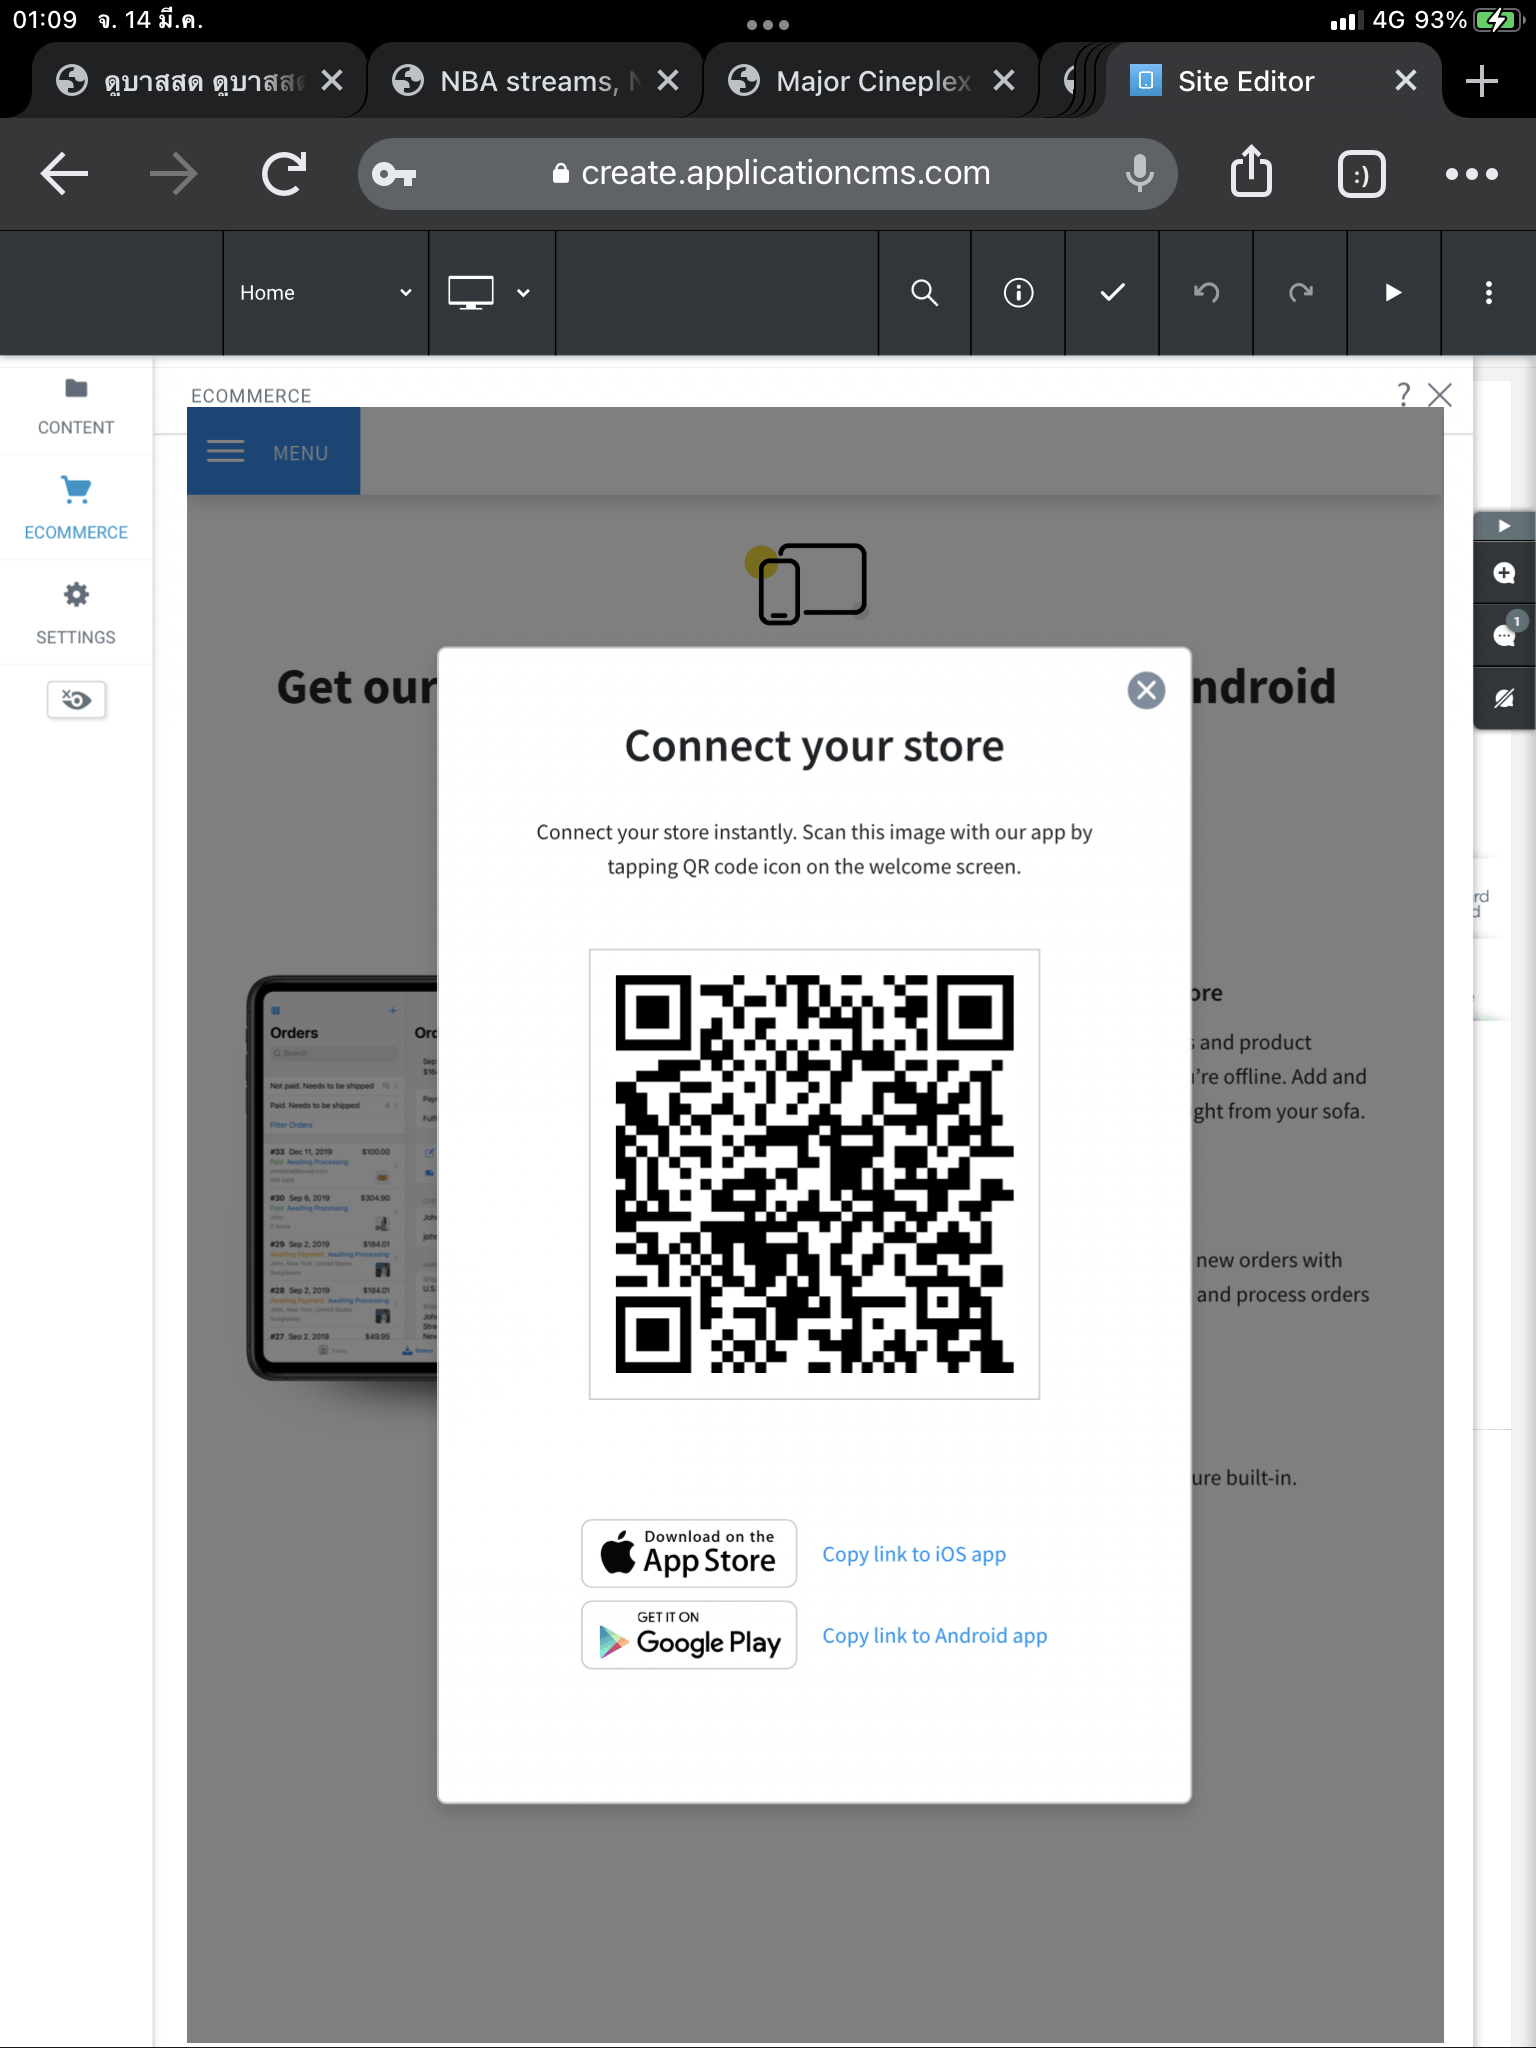Image resolution: width=1536 pixels, height=2048 pixels.
Task: Open the editor search tool
Action: click(925, 293)
